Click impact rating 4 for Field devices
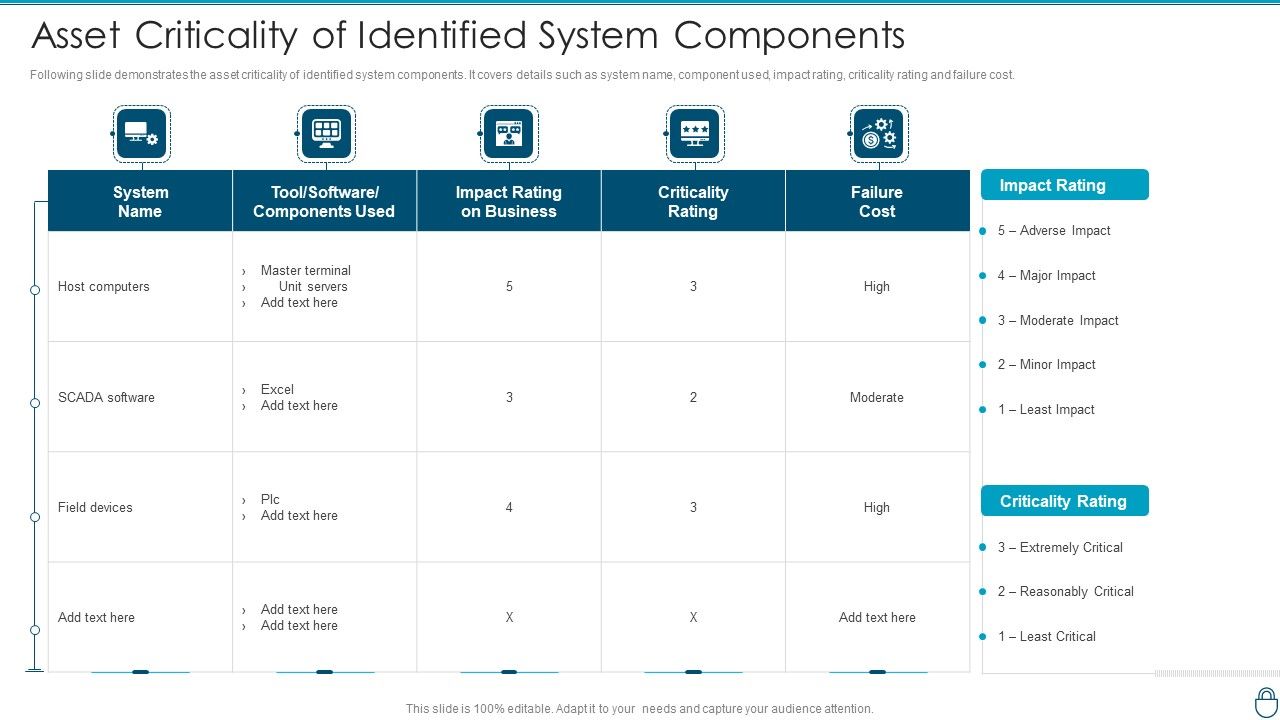This screenshot has width=1280, height=720. 509,507
